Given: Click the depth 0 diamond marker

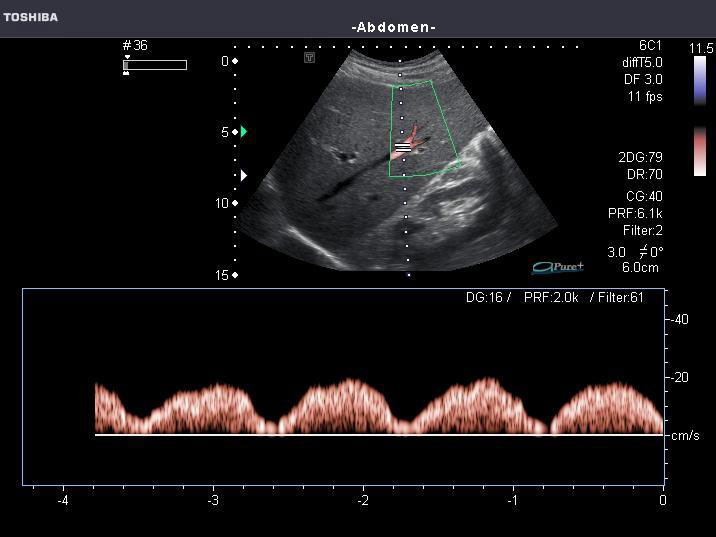Looking at the screenshot, I should [236, 61].
